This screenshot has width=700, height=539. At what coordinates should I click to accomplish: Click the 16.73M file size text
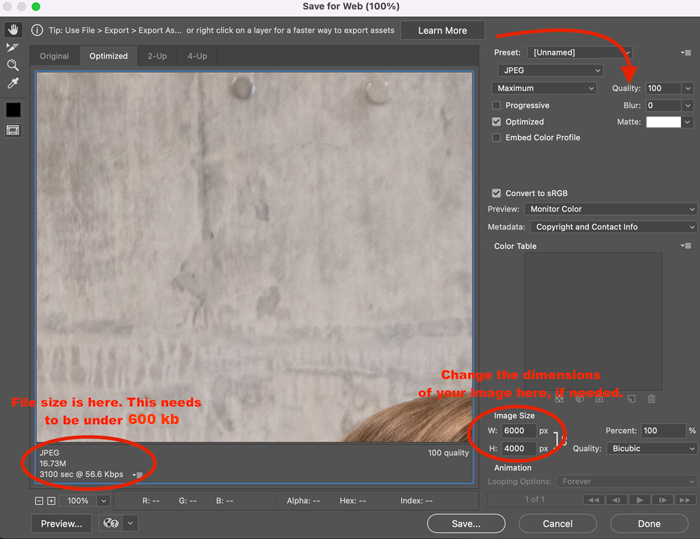pos(53,463)
